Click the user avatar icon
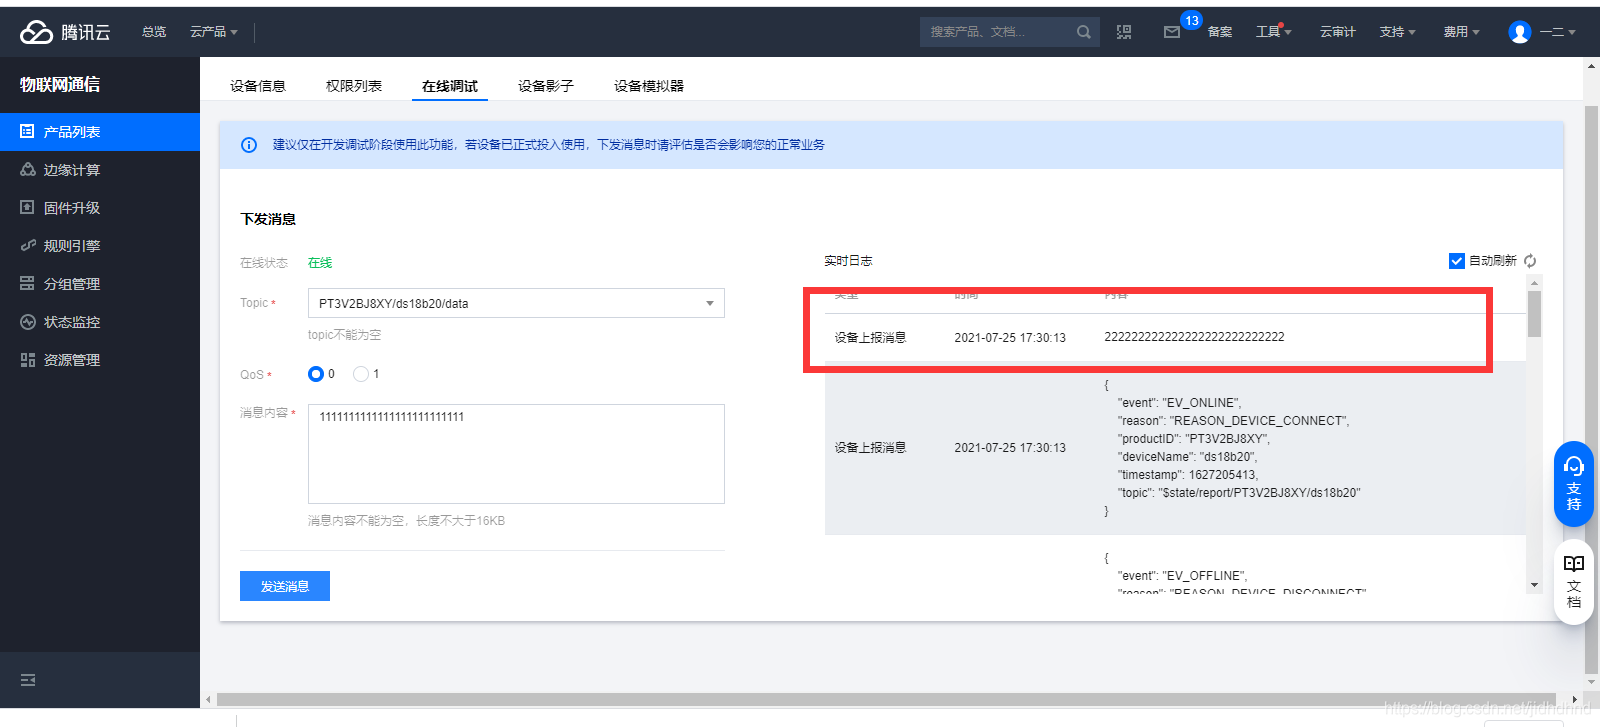This screenshot has width=1600, height=727. pyautogui.click(x=1519, y=32)
